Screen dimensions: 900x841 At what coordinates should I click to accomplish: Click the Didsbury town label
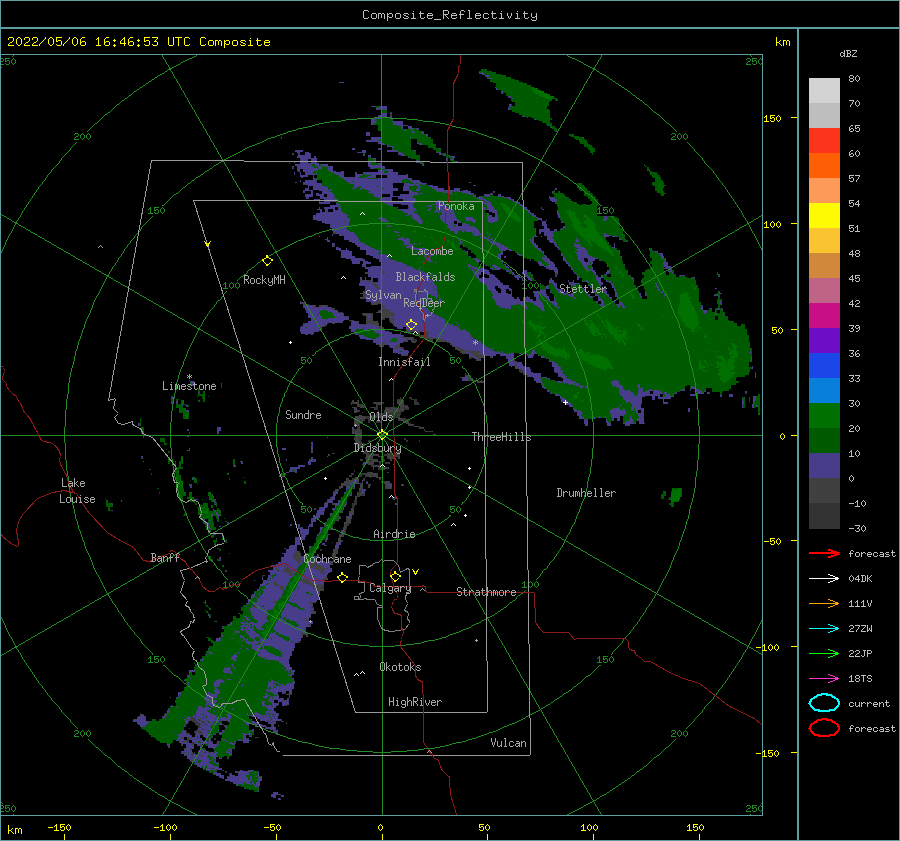click(377, 448)
